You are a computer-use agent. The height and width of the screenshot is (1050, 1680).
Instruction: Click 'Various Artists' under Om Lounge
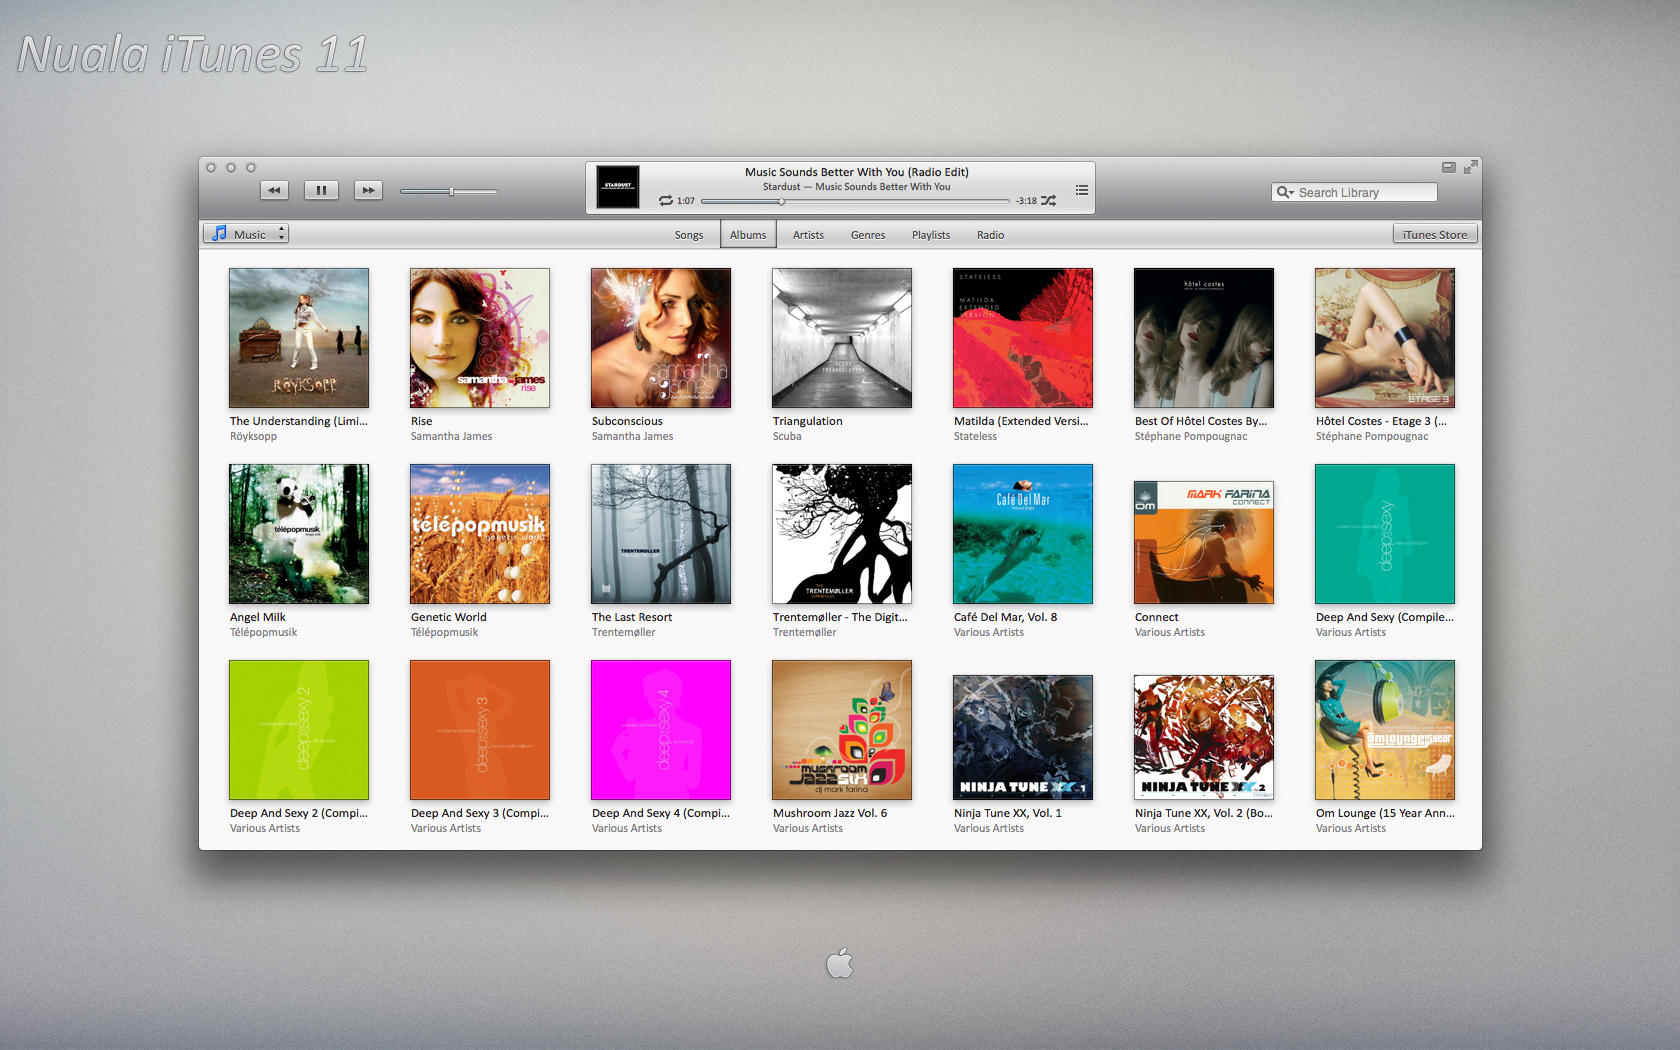click(x=1350, y=829)
